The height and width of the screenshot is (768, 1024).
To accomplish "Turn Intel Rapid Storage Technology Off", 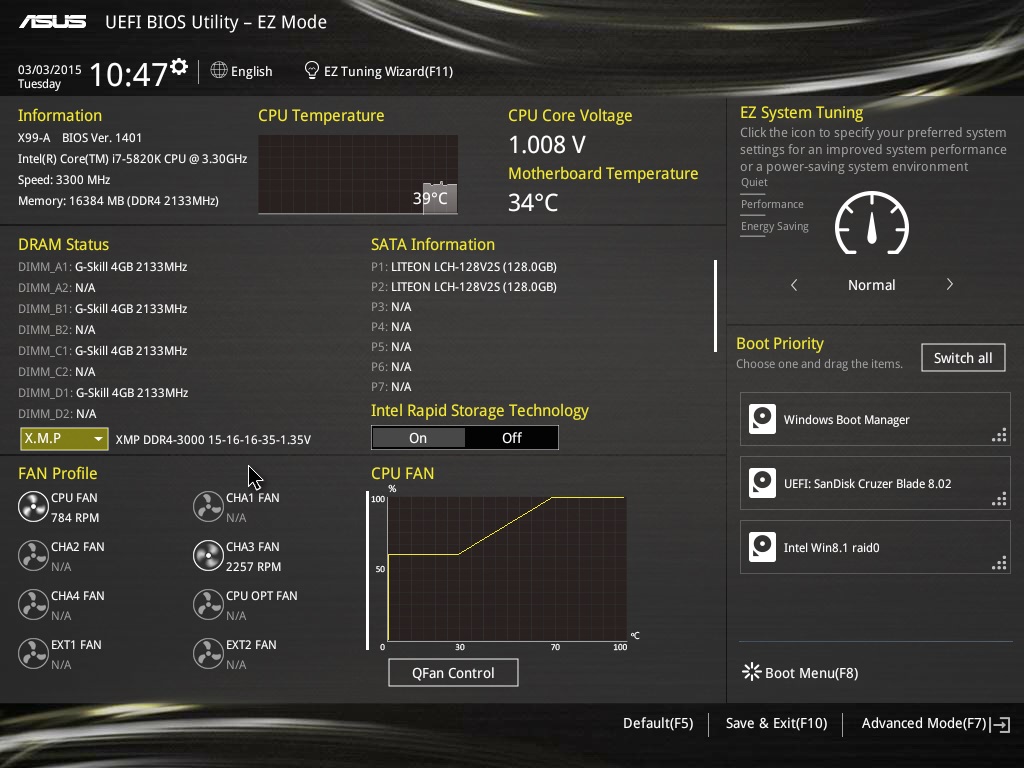I will (x=512, y=438).
